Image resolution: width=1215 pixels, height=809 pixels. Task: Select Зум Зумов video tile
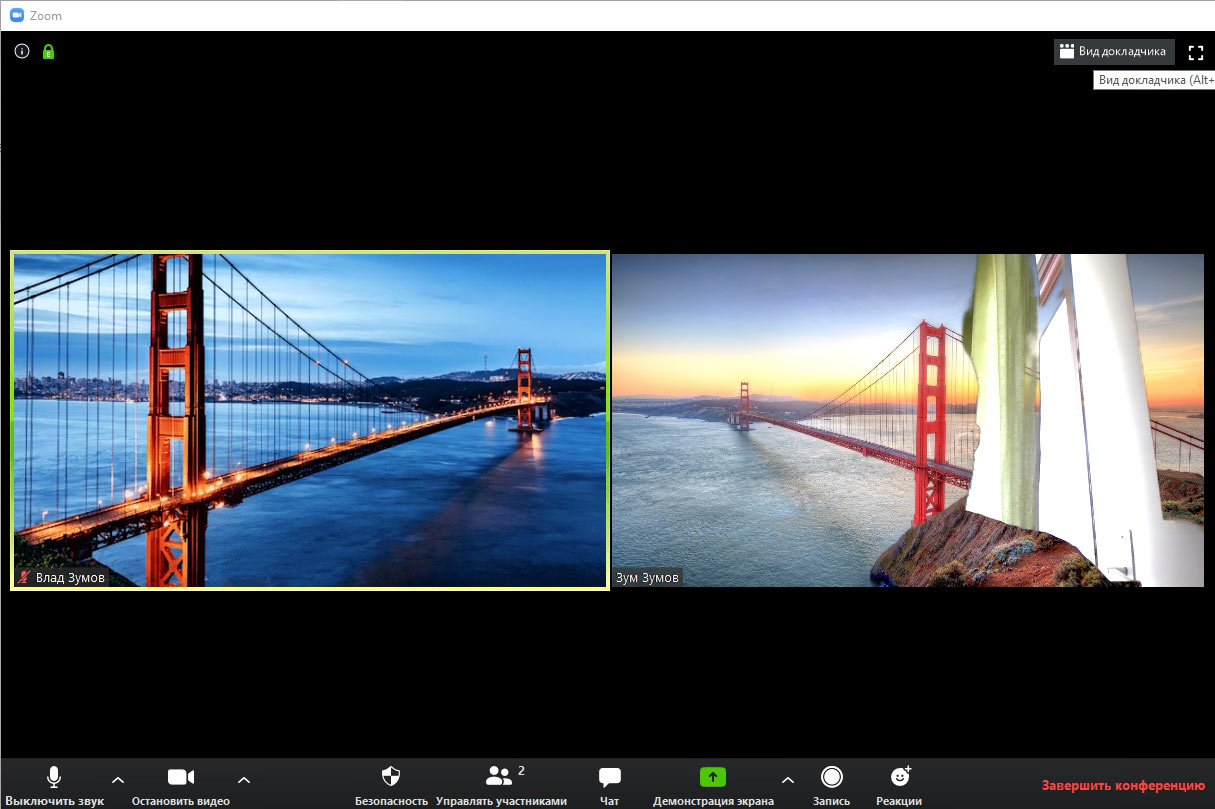(x=908, y=420)
